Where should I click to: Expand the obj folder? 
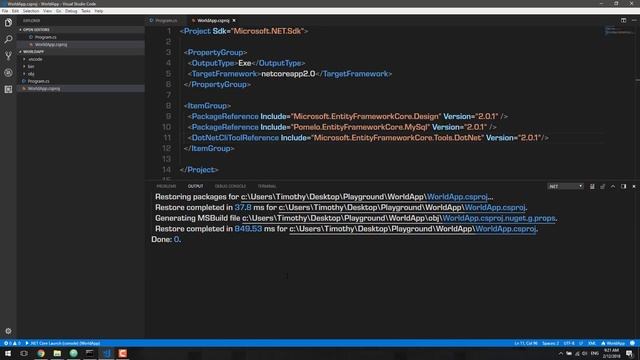click(31, 74)
